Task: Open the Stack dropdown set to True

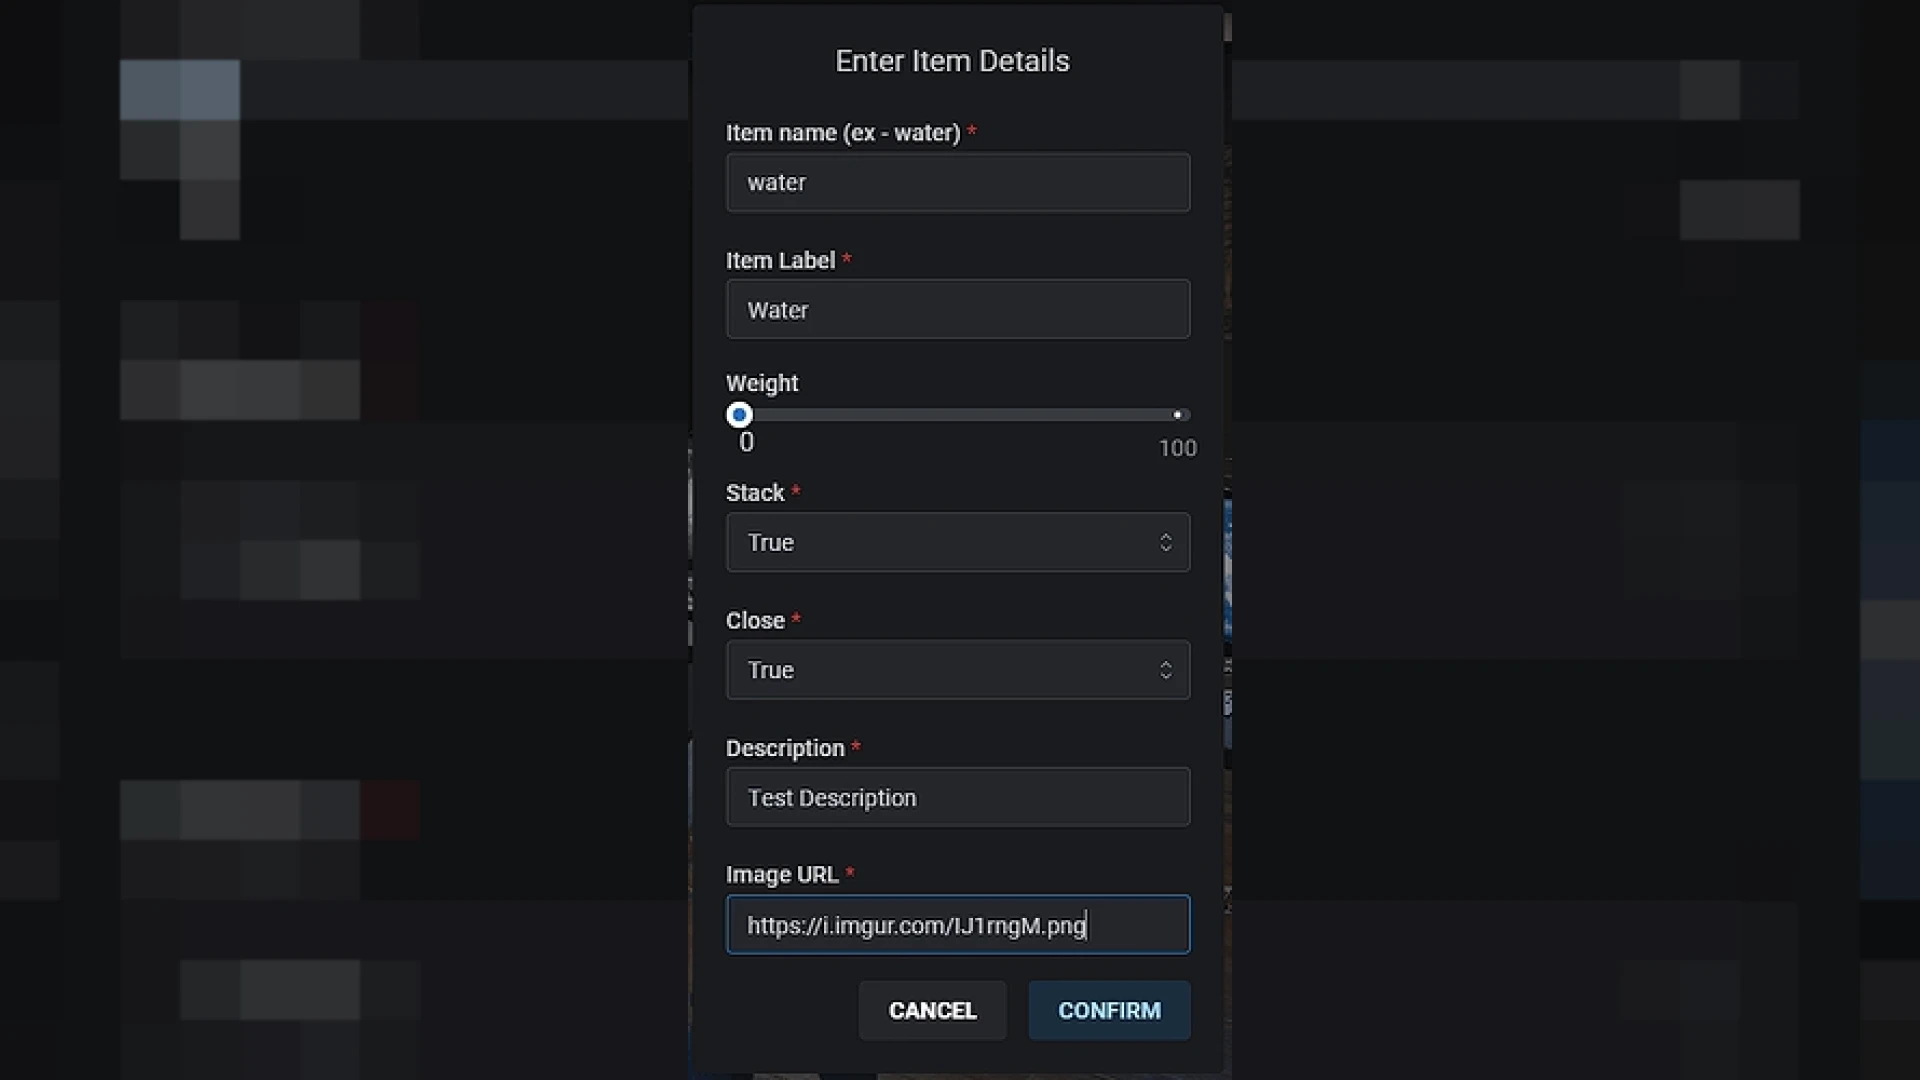Action: (958, 542)
